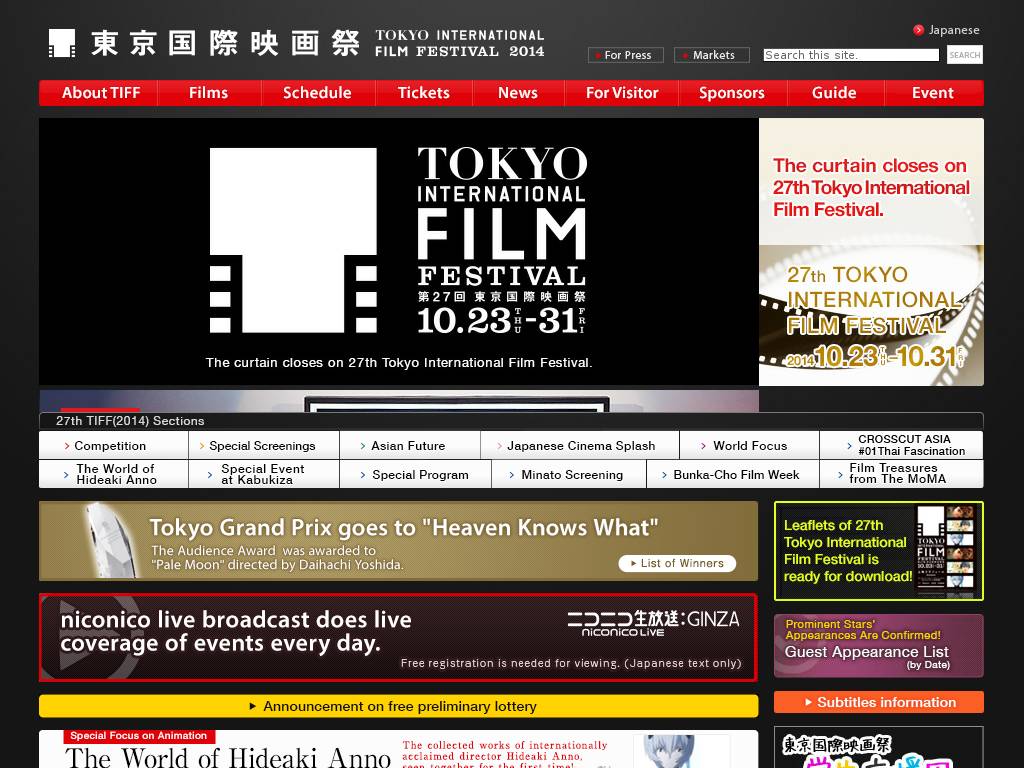Click the niconico live GINZA logo
1024x768 pixels.
pos(653,623)
